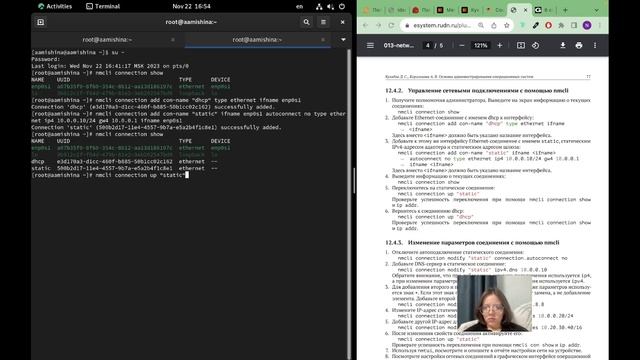
Task: Click the red Opera-style extension icon
Action: tap(549, 25)
